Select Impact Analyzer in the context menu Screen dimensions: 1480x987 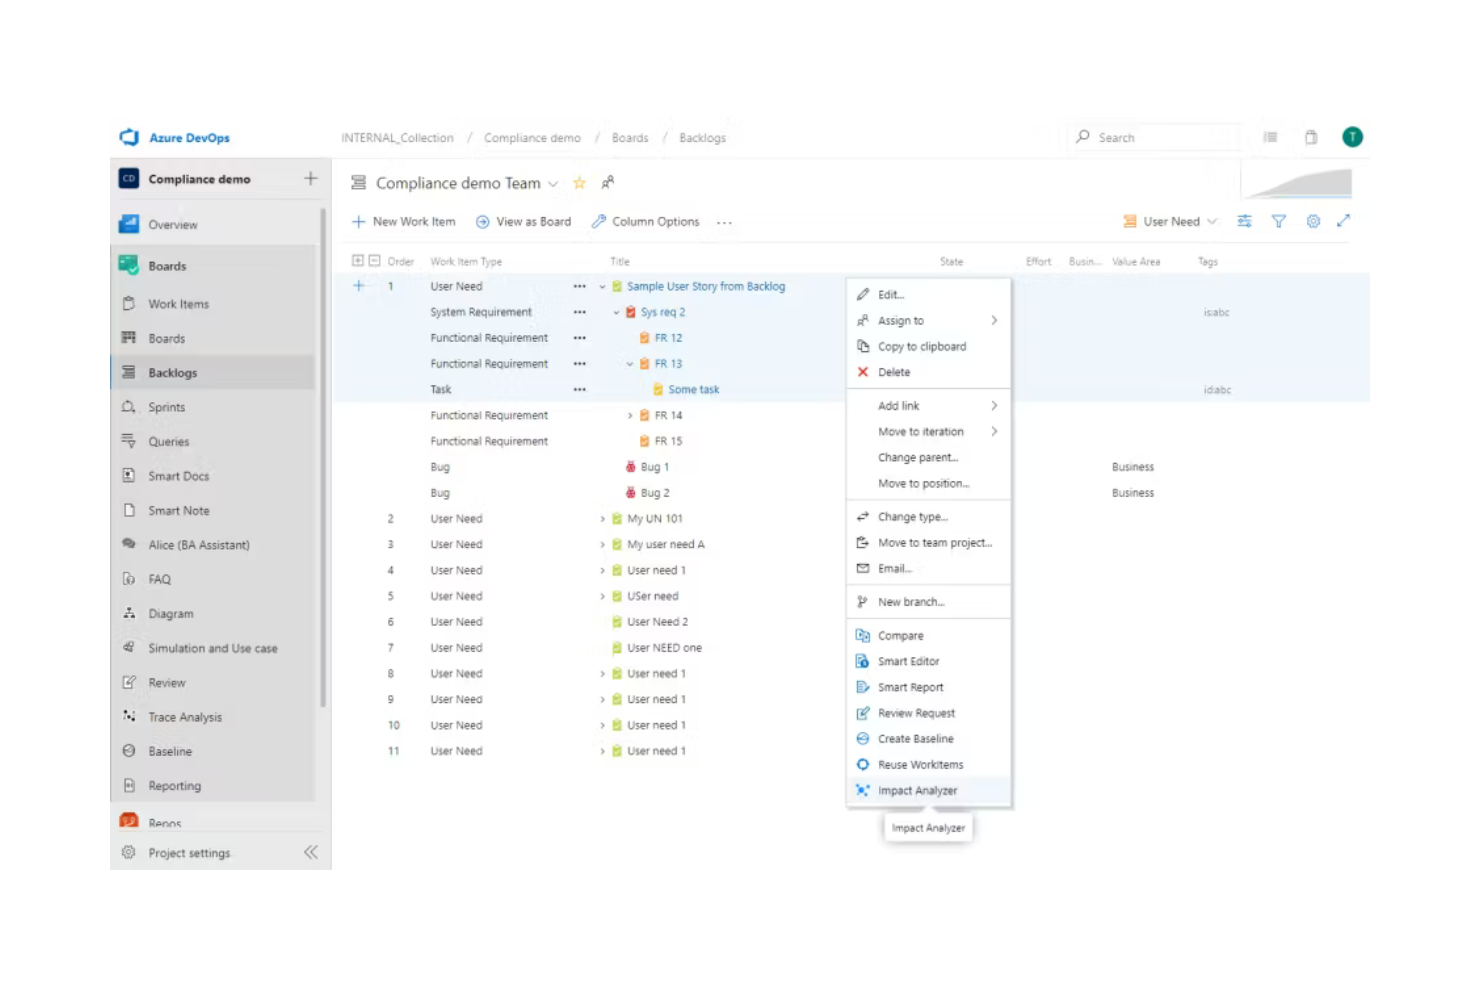click(917, 790)
